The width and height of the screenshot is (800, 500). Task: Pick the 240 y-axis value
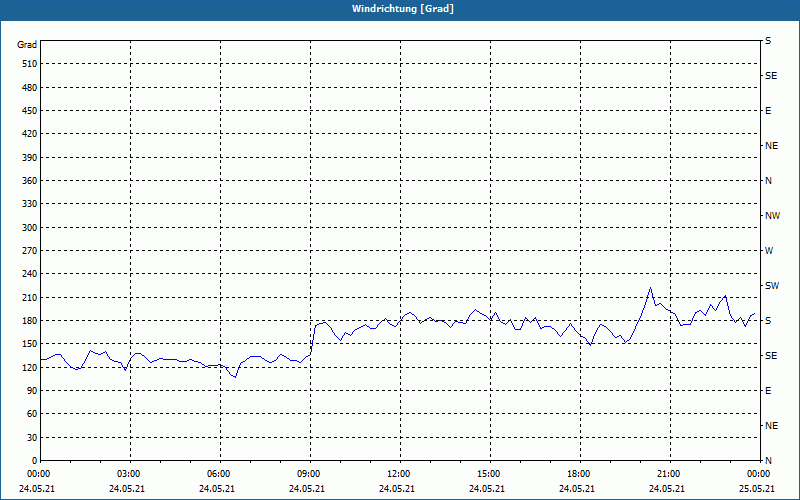(x=30, y=274)
